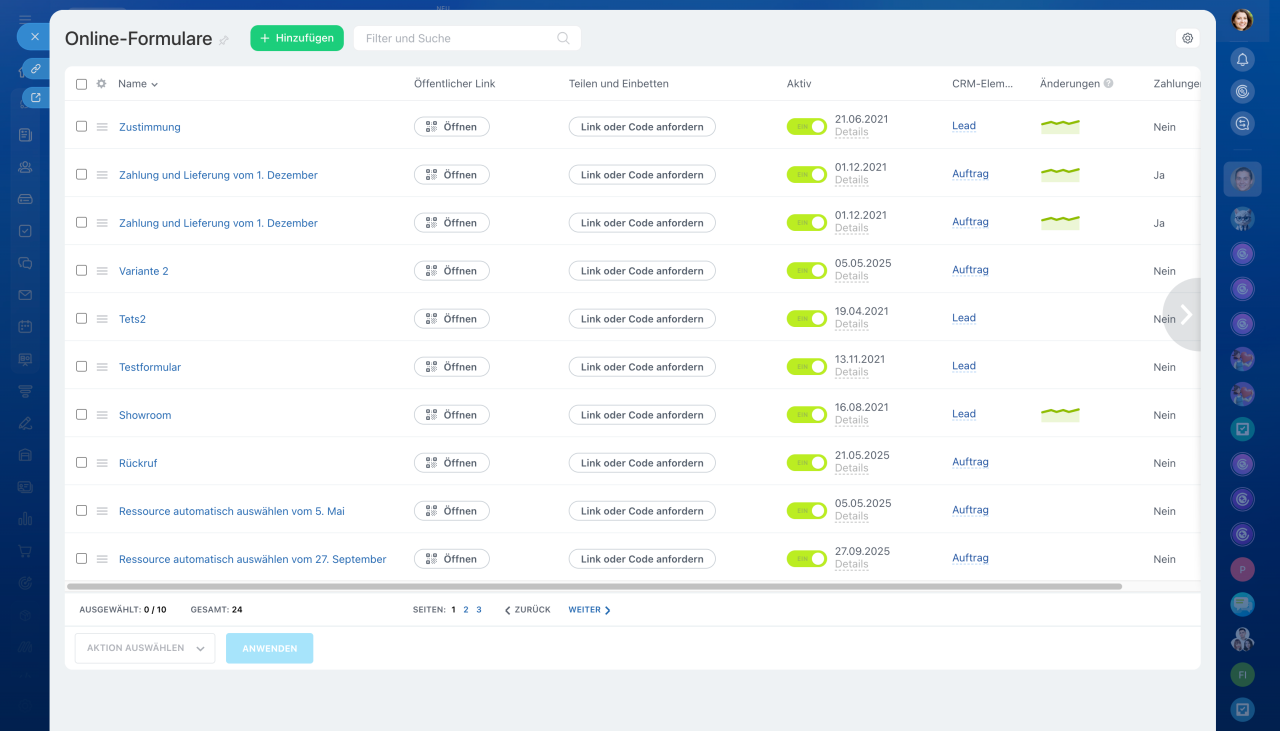Image resolution: width=1280 pixels, height=731 pixels.
Task: Click the search magnifier icon
Action: click(x=564, y=38)
